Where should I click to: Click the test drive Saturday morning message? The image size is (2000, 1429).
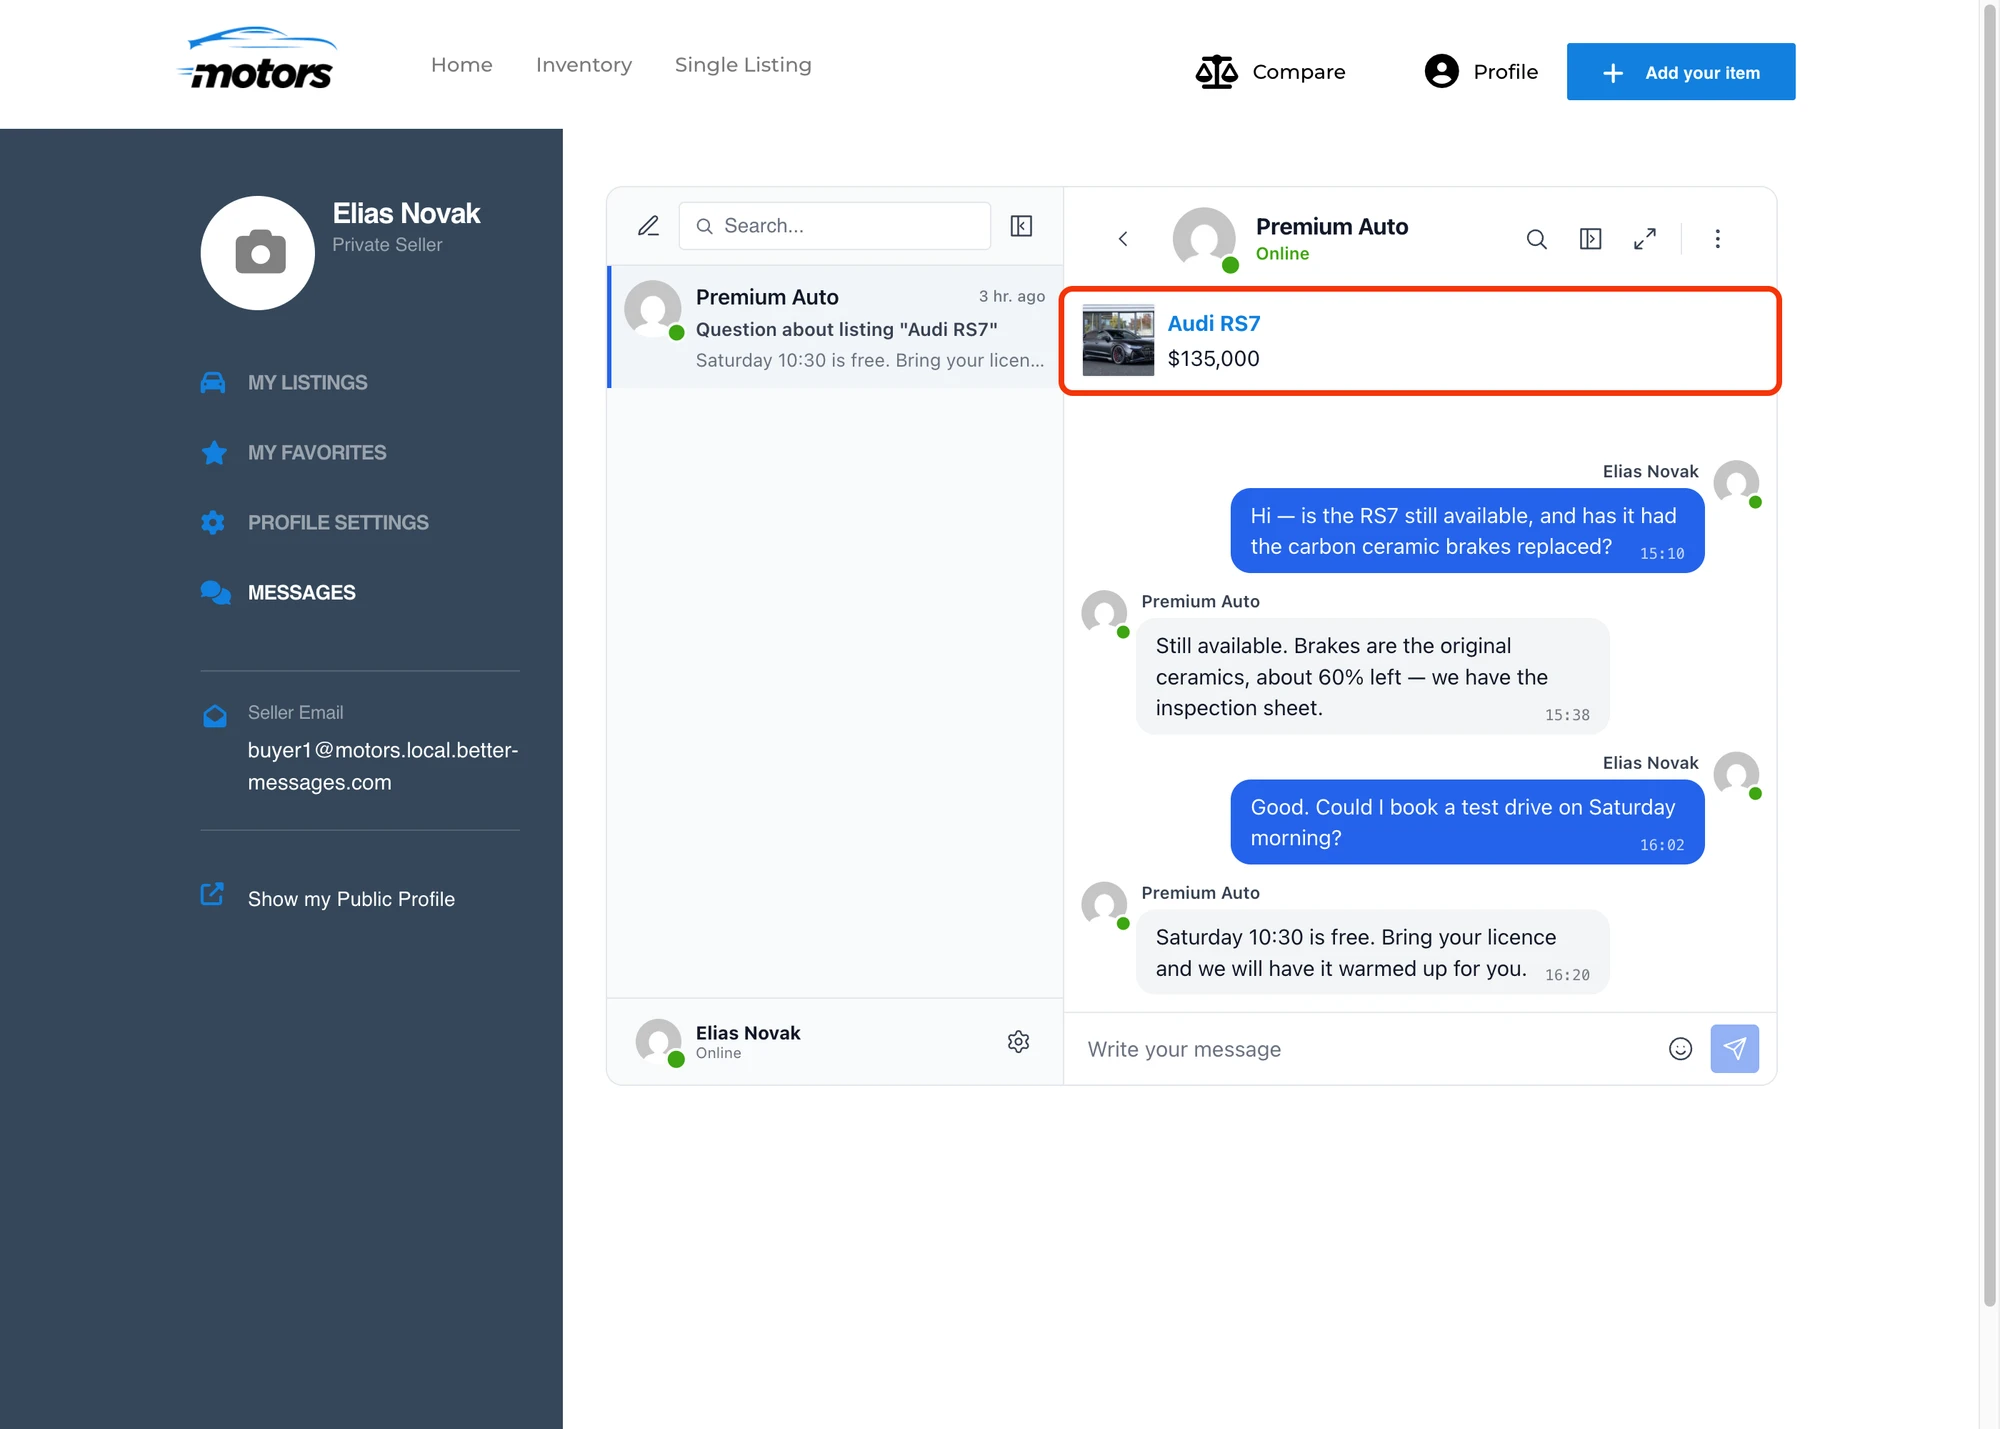(1467, 822)
